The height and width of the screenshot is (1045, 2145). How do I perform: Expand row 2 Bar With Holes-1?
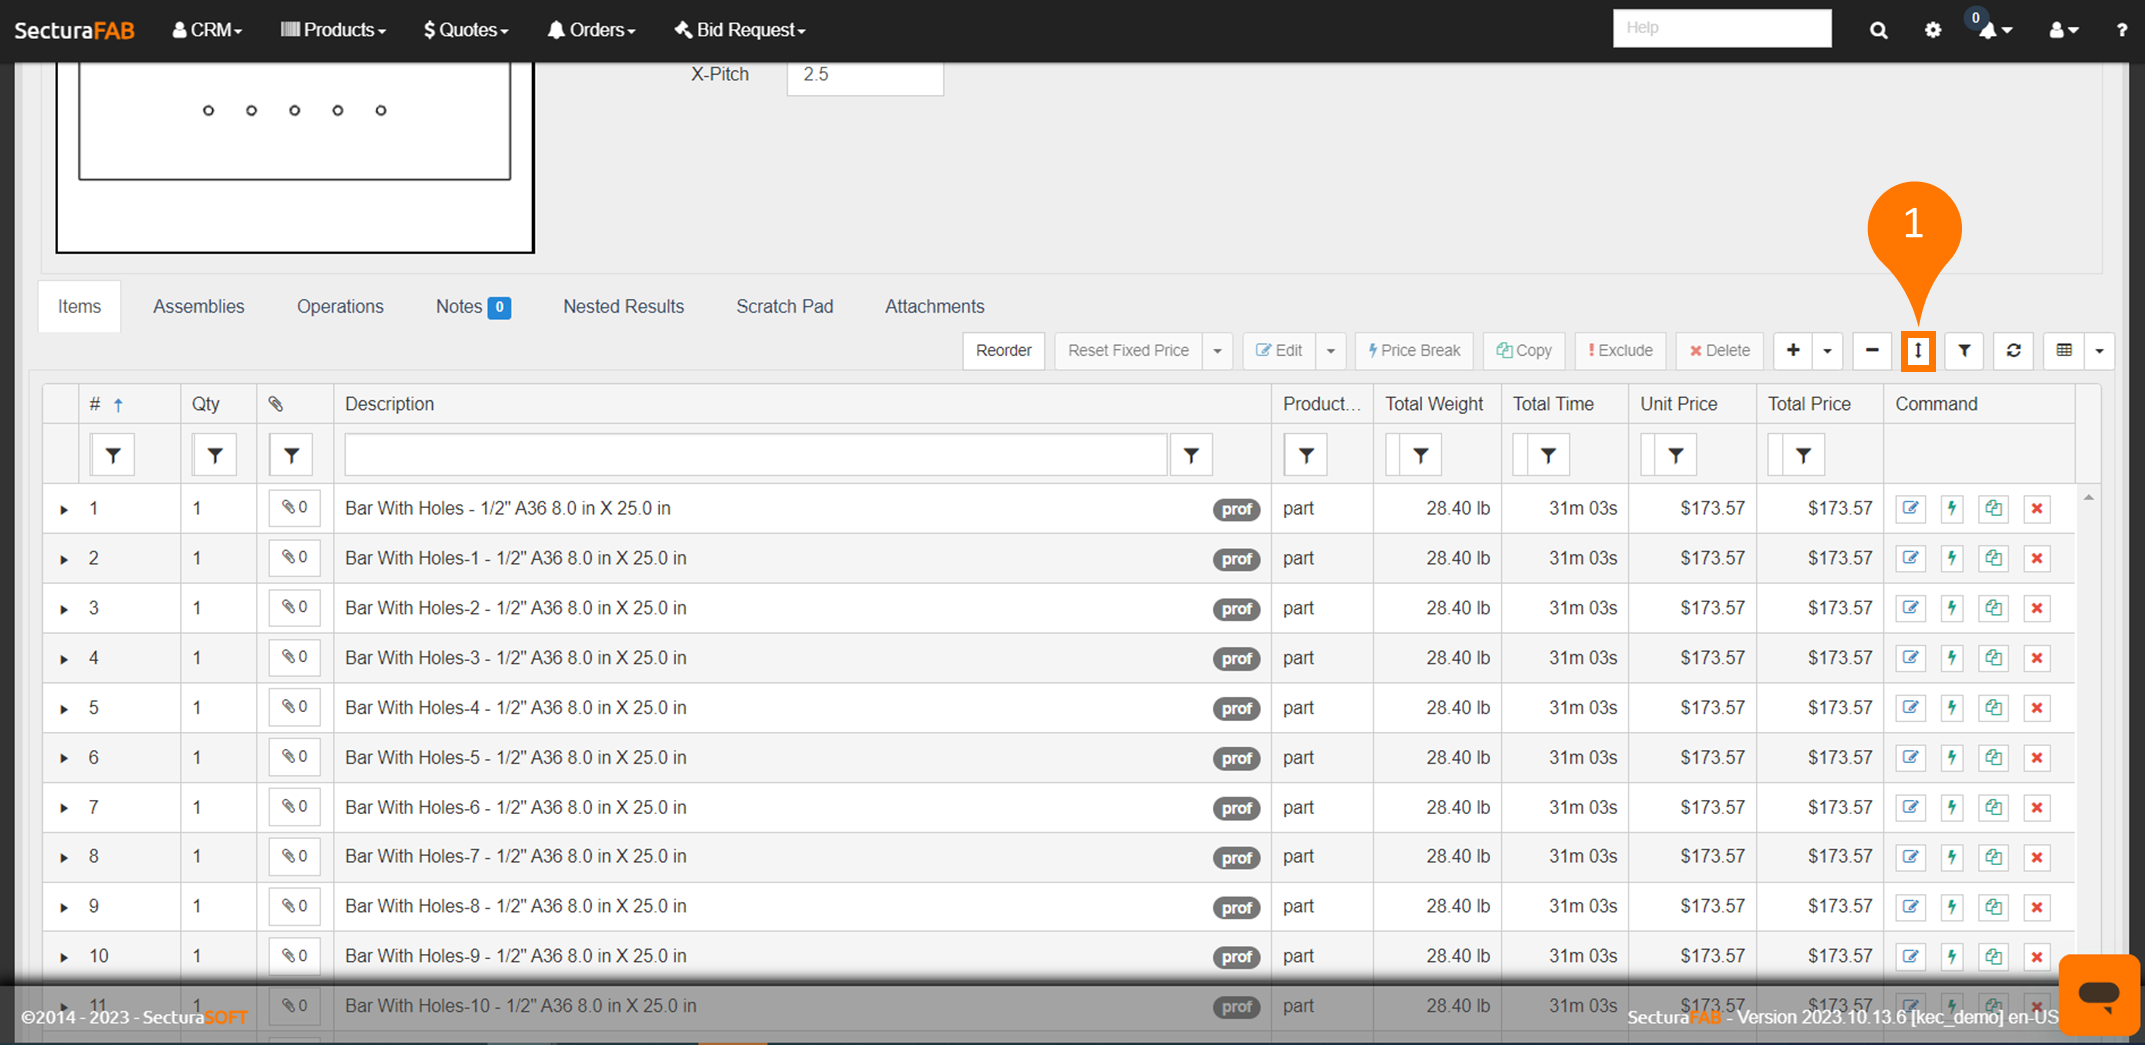click(x=64, y=559)
